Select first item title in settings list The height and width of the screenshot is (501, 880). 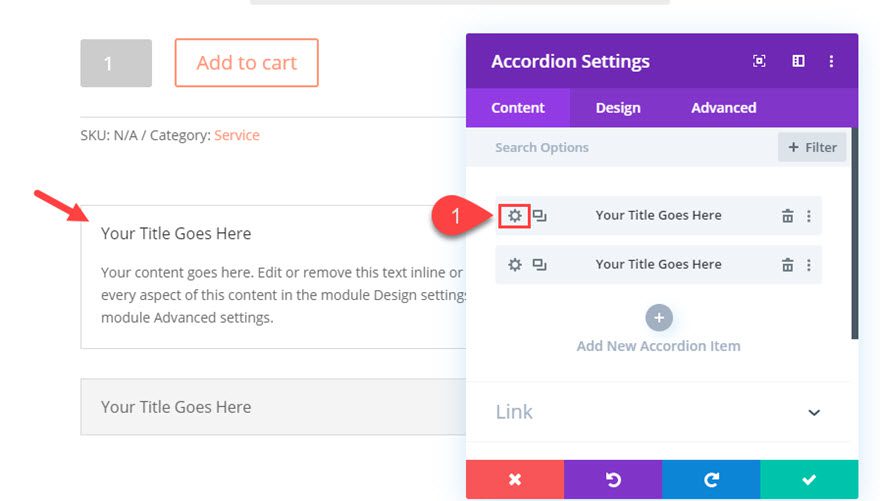658,215
